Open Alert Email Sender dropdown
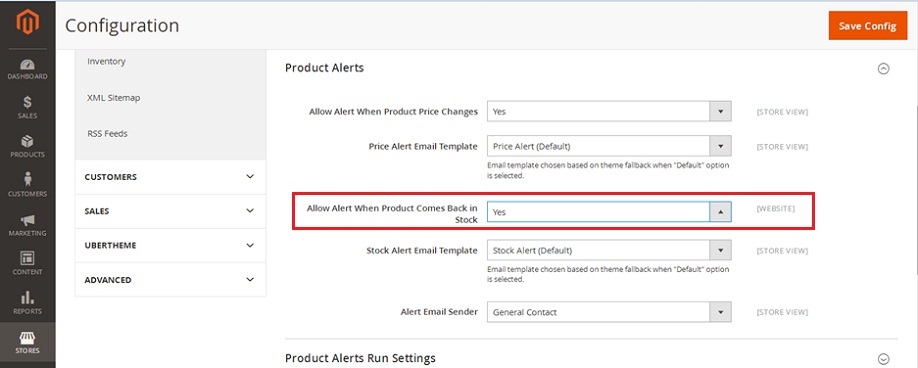918x368 pixels. [x=609, y=312]
